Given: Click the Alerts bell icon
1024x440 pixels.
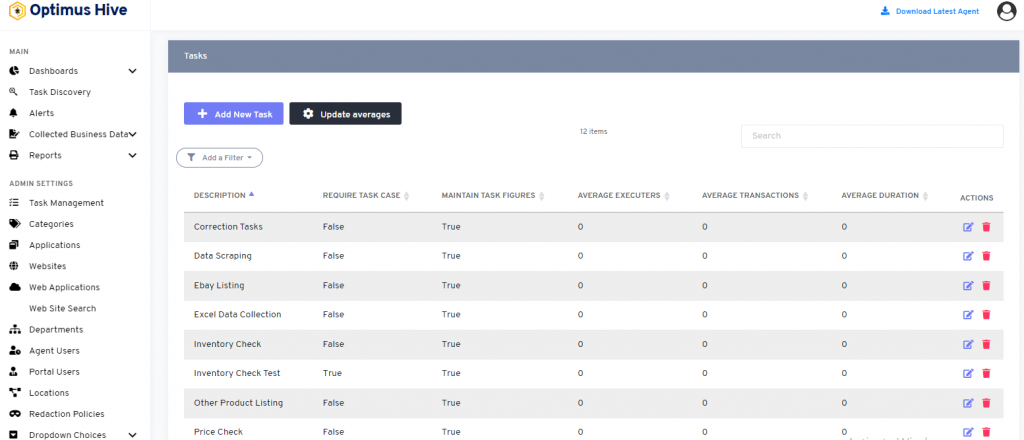Looking at the screenshot, I should 14,113.
